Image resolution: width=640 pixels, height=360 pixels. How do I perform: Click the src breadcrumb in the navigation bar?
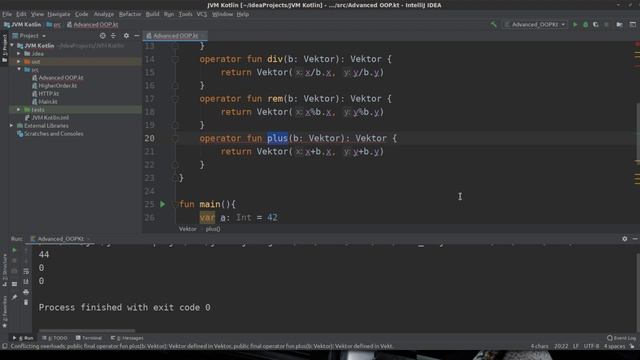tap(54, 24)
